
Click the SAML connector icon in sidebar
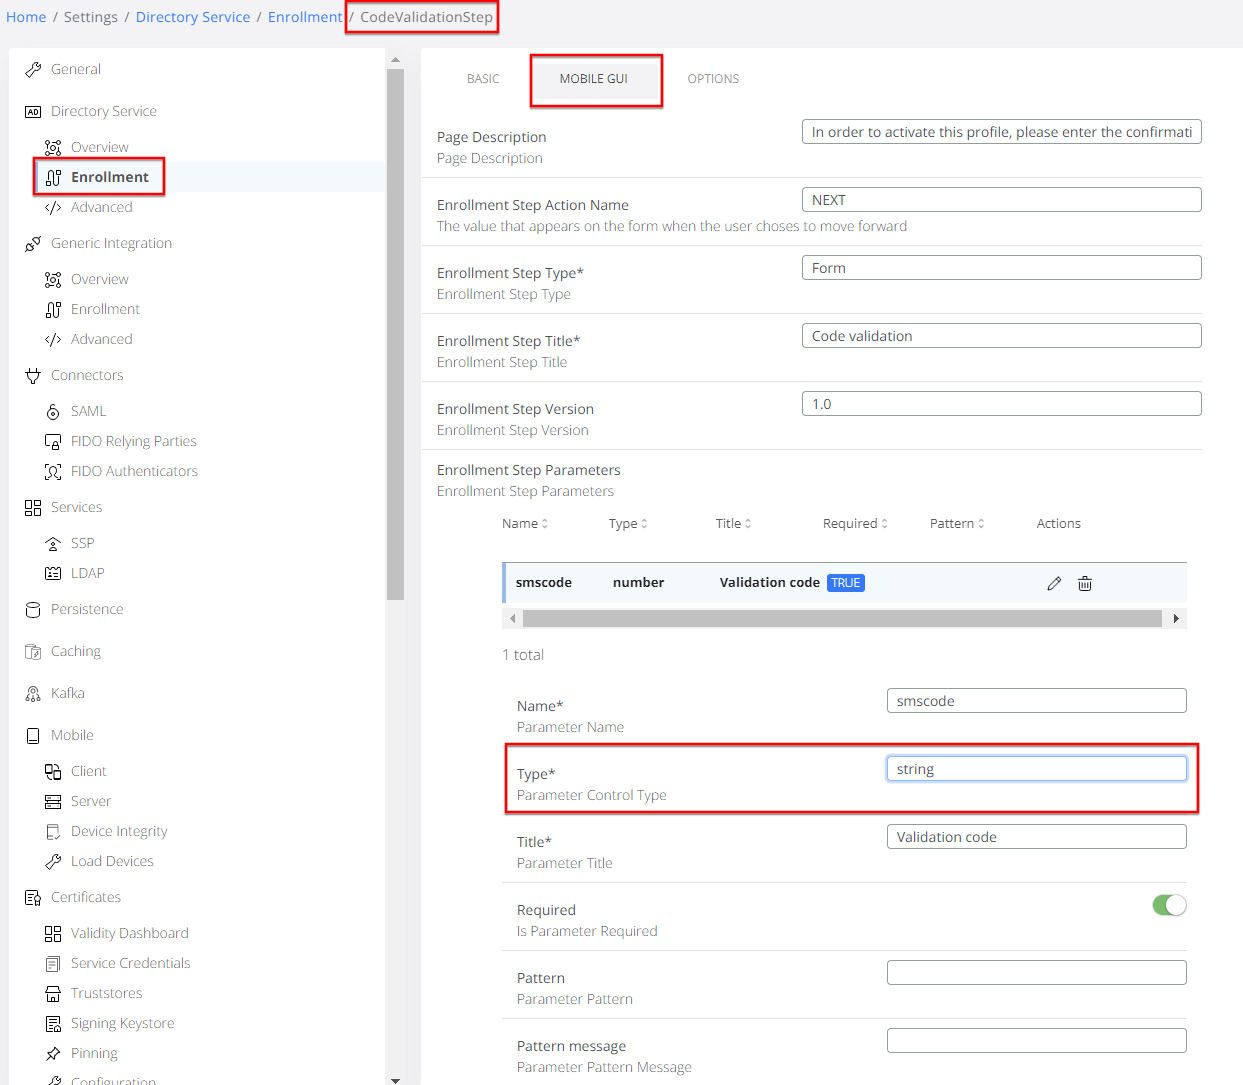[53, 412]
